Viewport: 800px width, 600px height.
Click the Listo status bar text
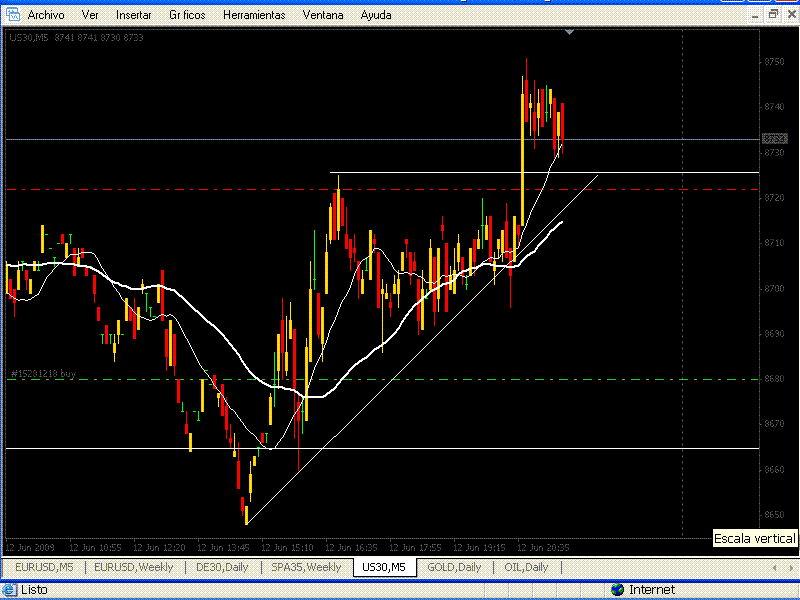point(34,590)
